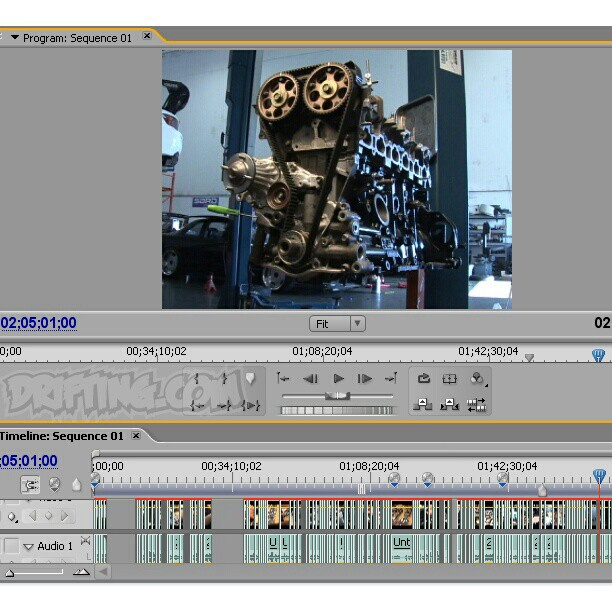Step back one frame

(311, 379)
